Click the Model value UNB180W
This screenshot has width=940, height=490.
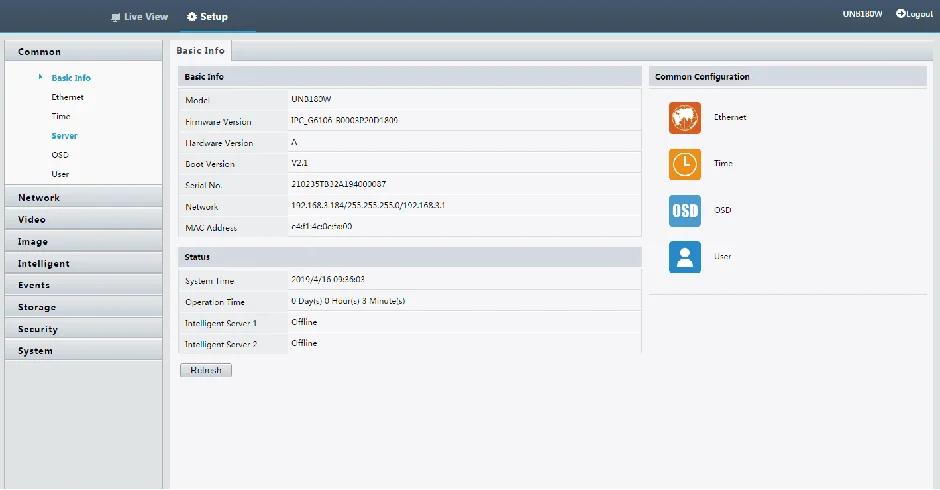pos(311,99)
